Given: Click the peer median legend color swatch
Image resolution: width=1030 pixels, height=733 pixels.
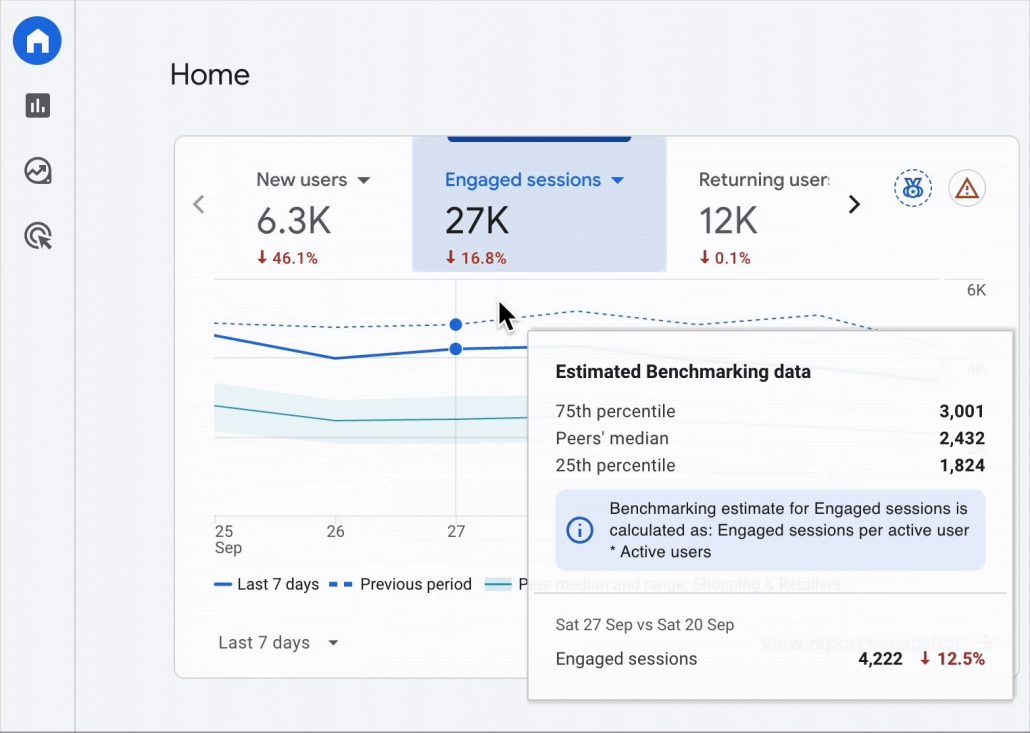Looking at the screenshot, I should (498, 584).
